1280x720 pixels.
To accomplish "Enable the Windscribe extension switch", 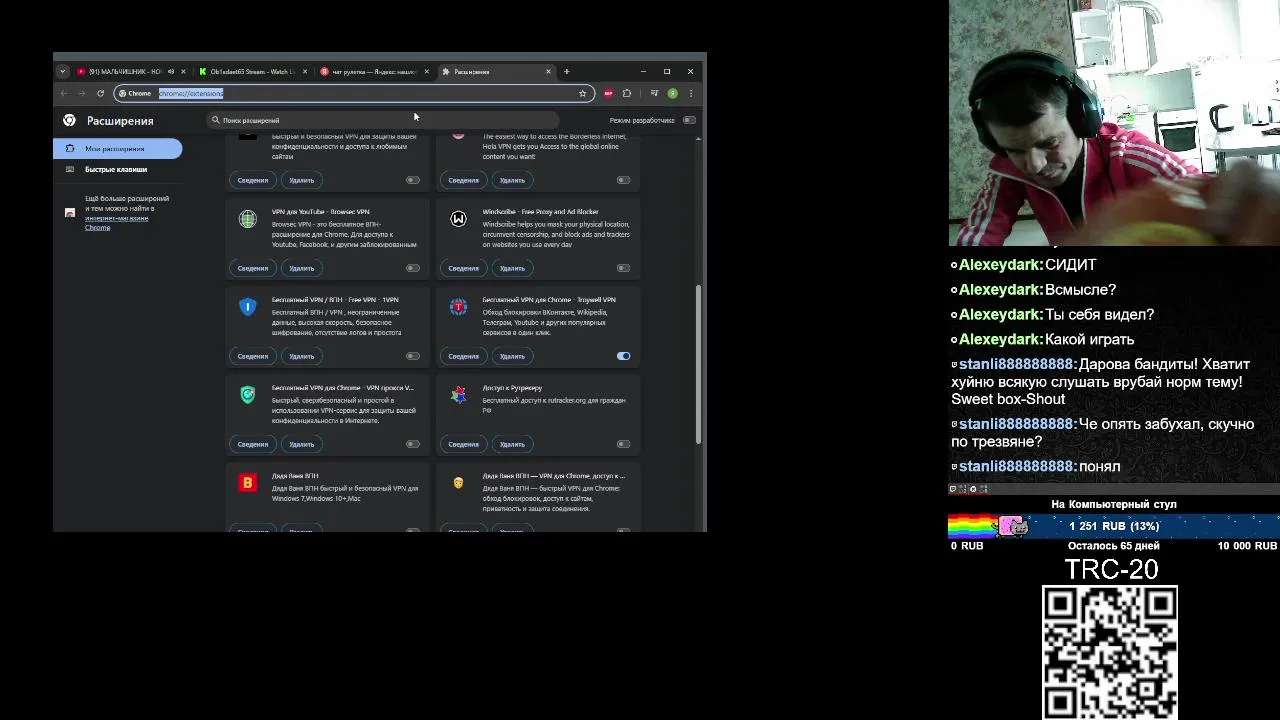I will [623, 268].
